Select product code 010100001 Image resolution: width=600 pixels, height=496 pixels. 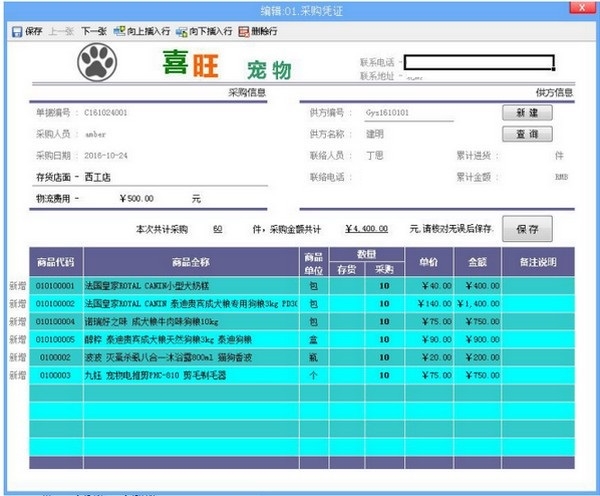pyautogui.click(x=55, y=286)
